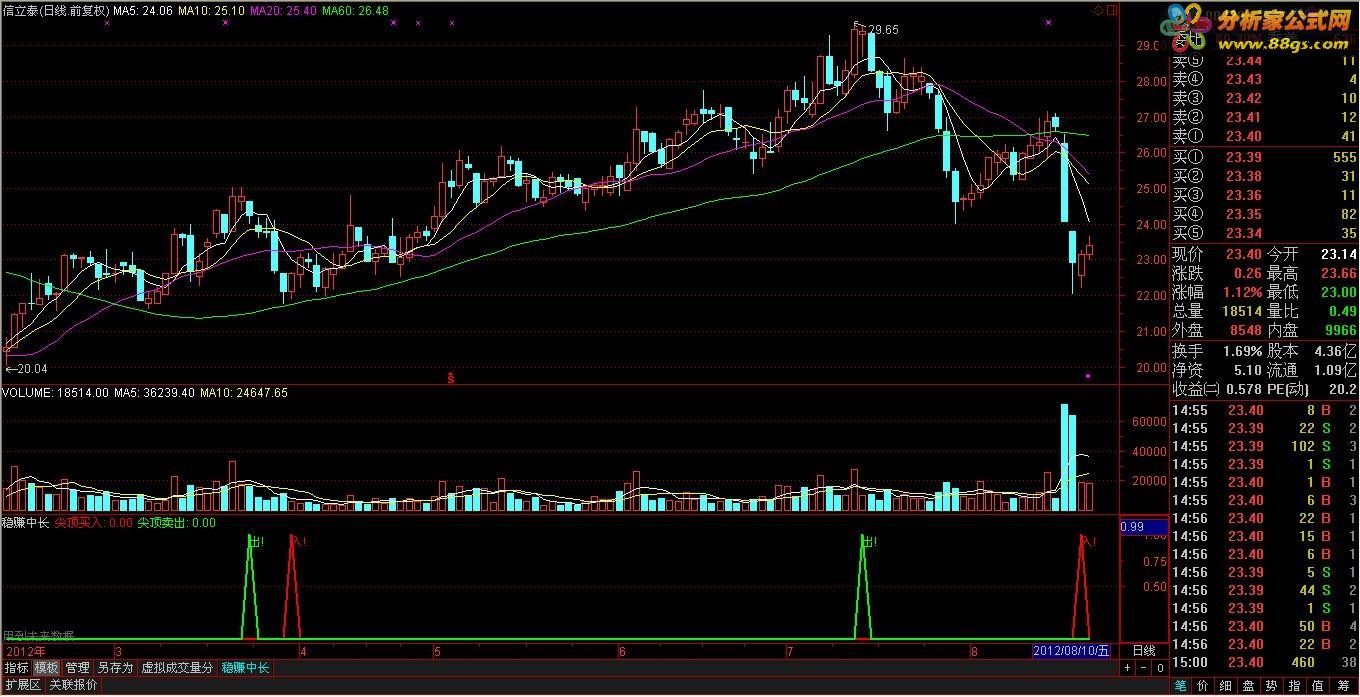This screenshot has width=1360, height=697.
Task: Click the 尖顶买入 indicator label
Action: (93, 522)
